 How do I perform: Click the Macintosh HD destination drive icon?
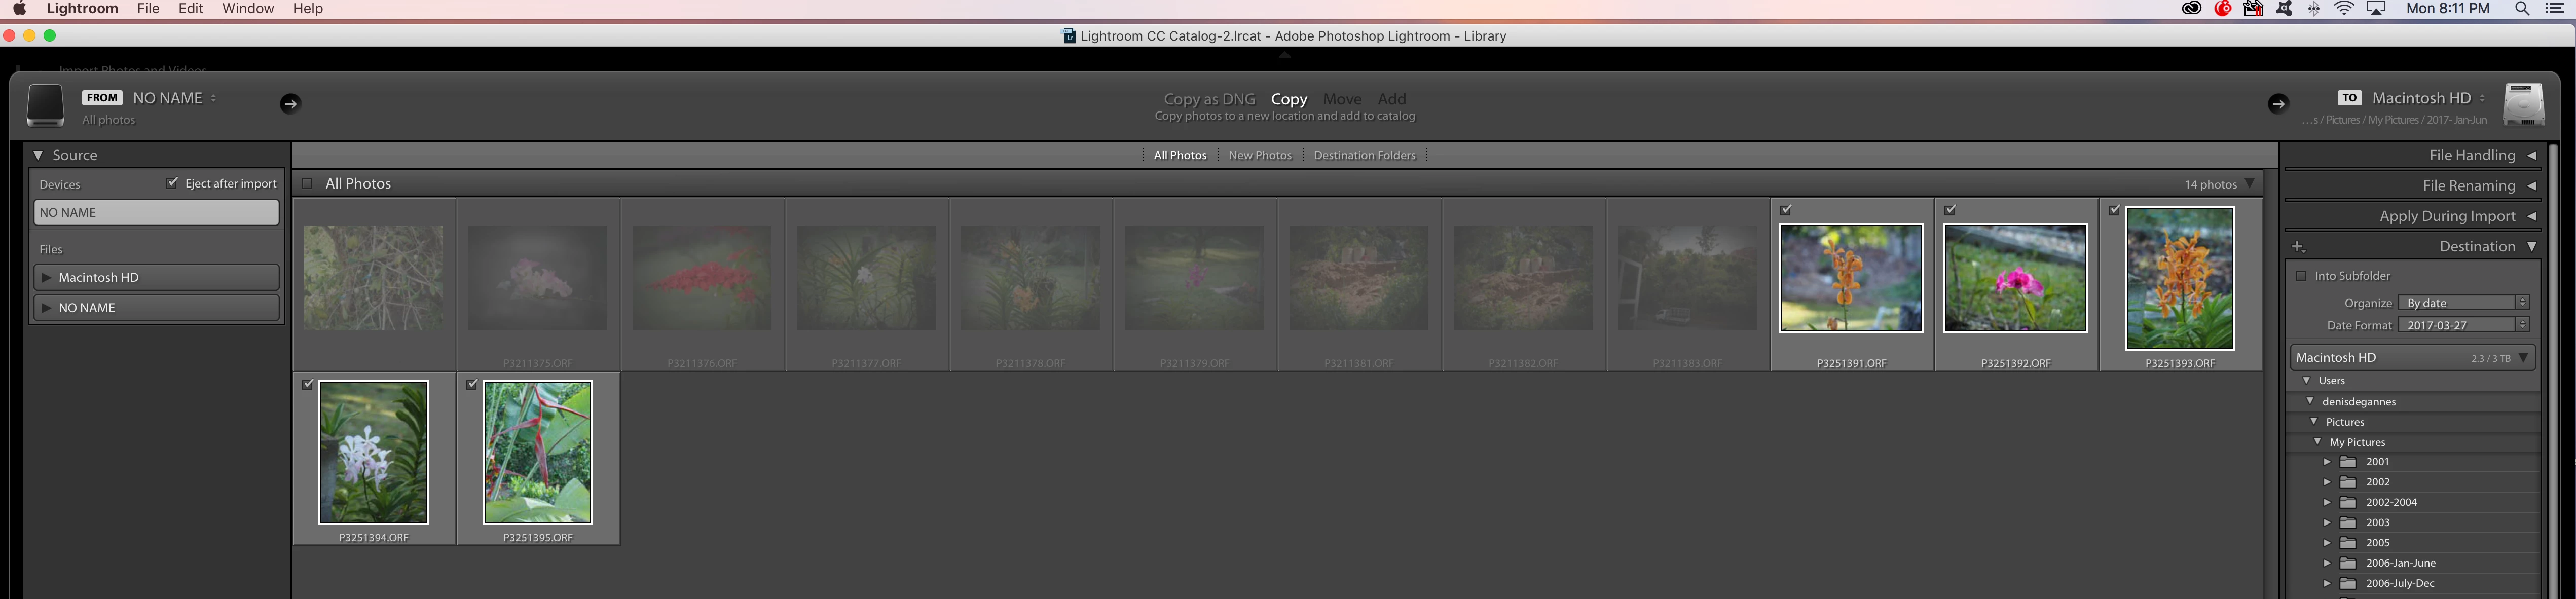pos(2523,104)
